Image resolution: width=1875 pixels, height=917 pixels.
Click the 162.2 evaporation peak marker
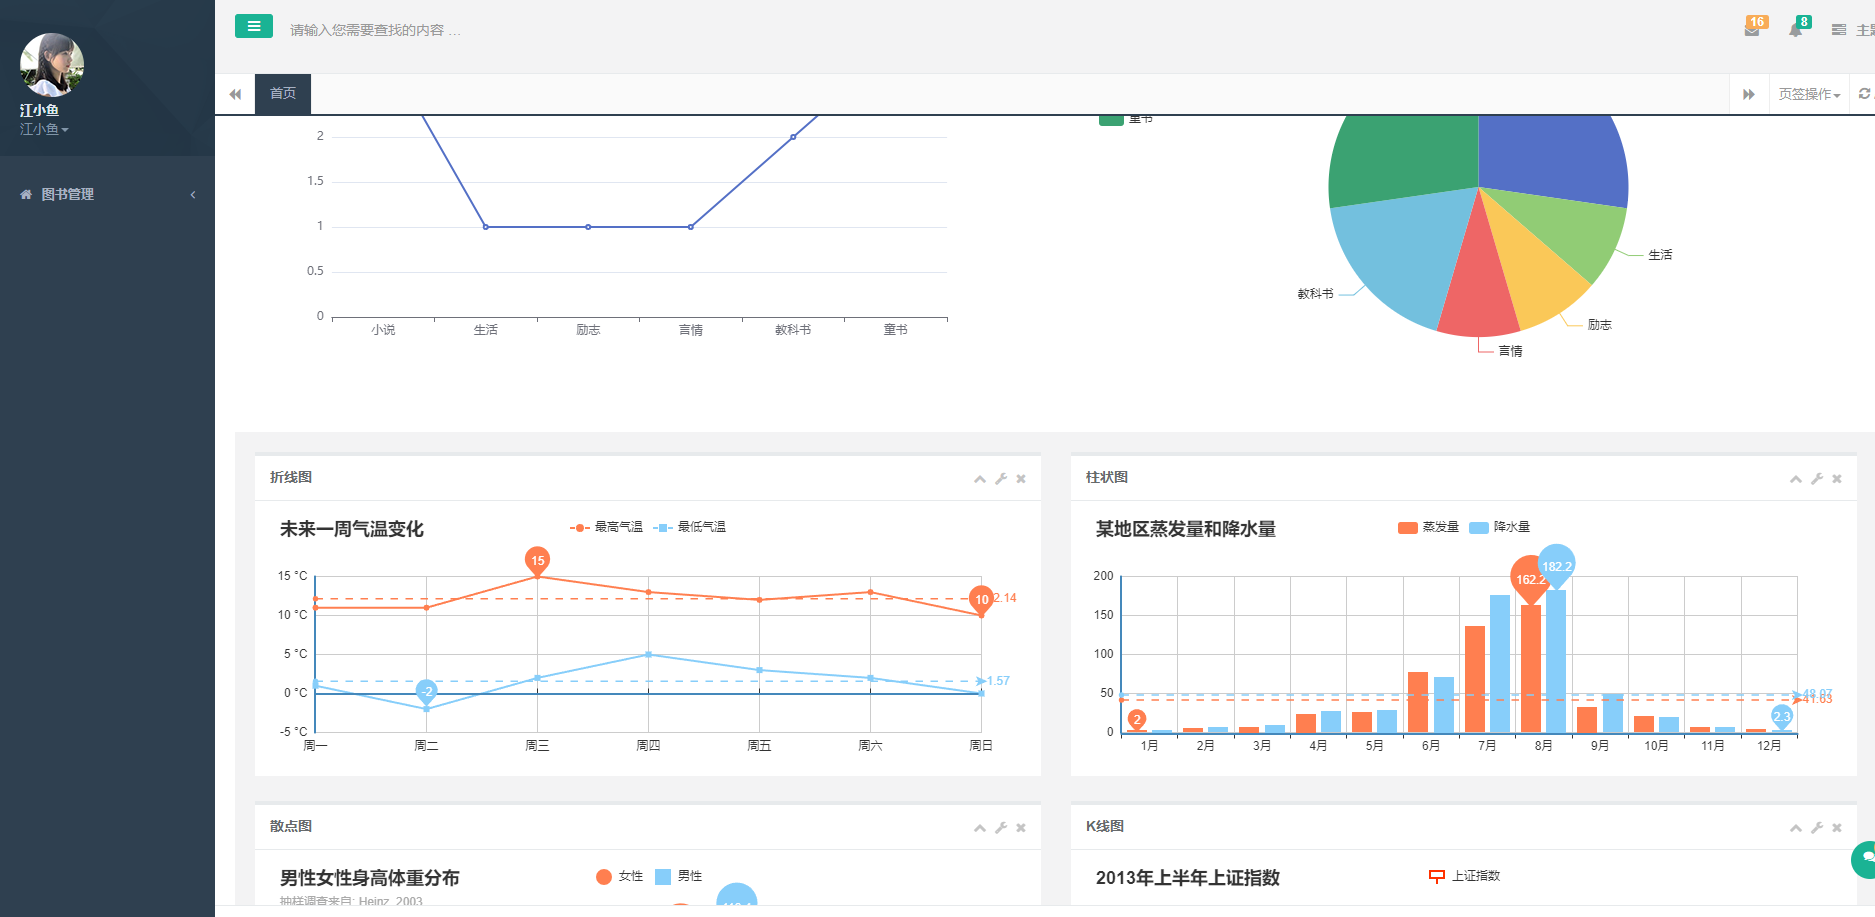coord(1530,579)
